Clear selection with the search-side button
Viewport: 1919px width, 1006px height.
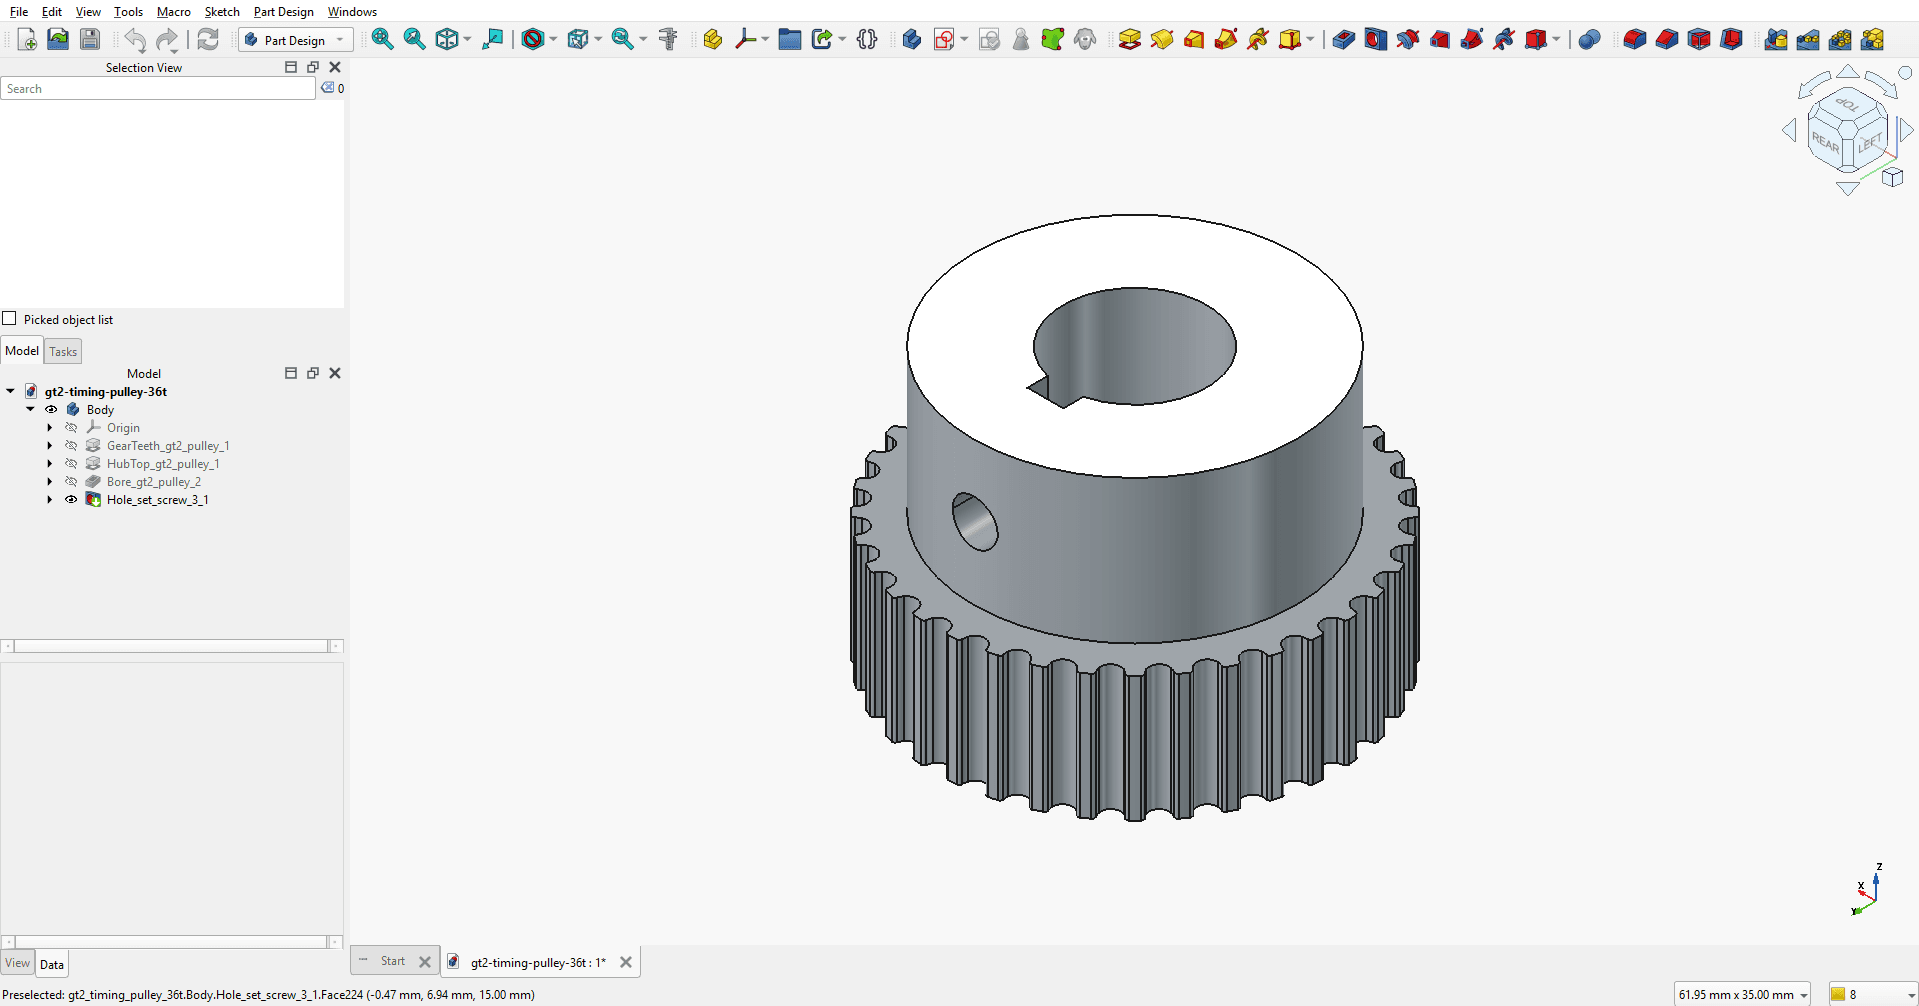pyautogui.click(x=327, y=88)
